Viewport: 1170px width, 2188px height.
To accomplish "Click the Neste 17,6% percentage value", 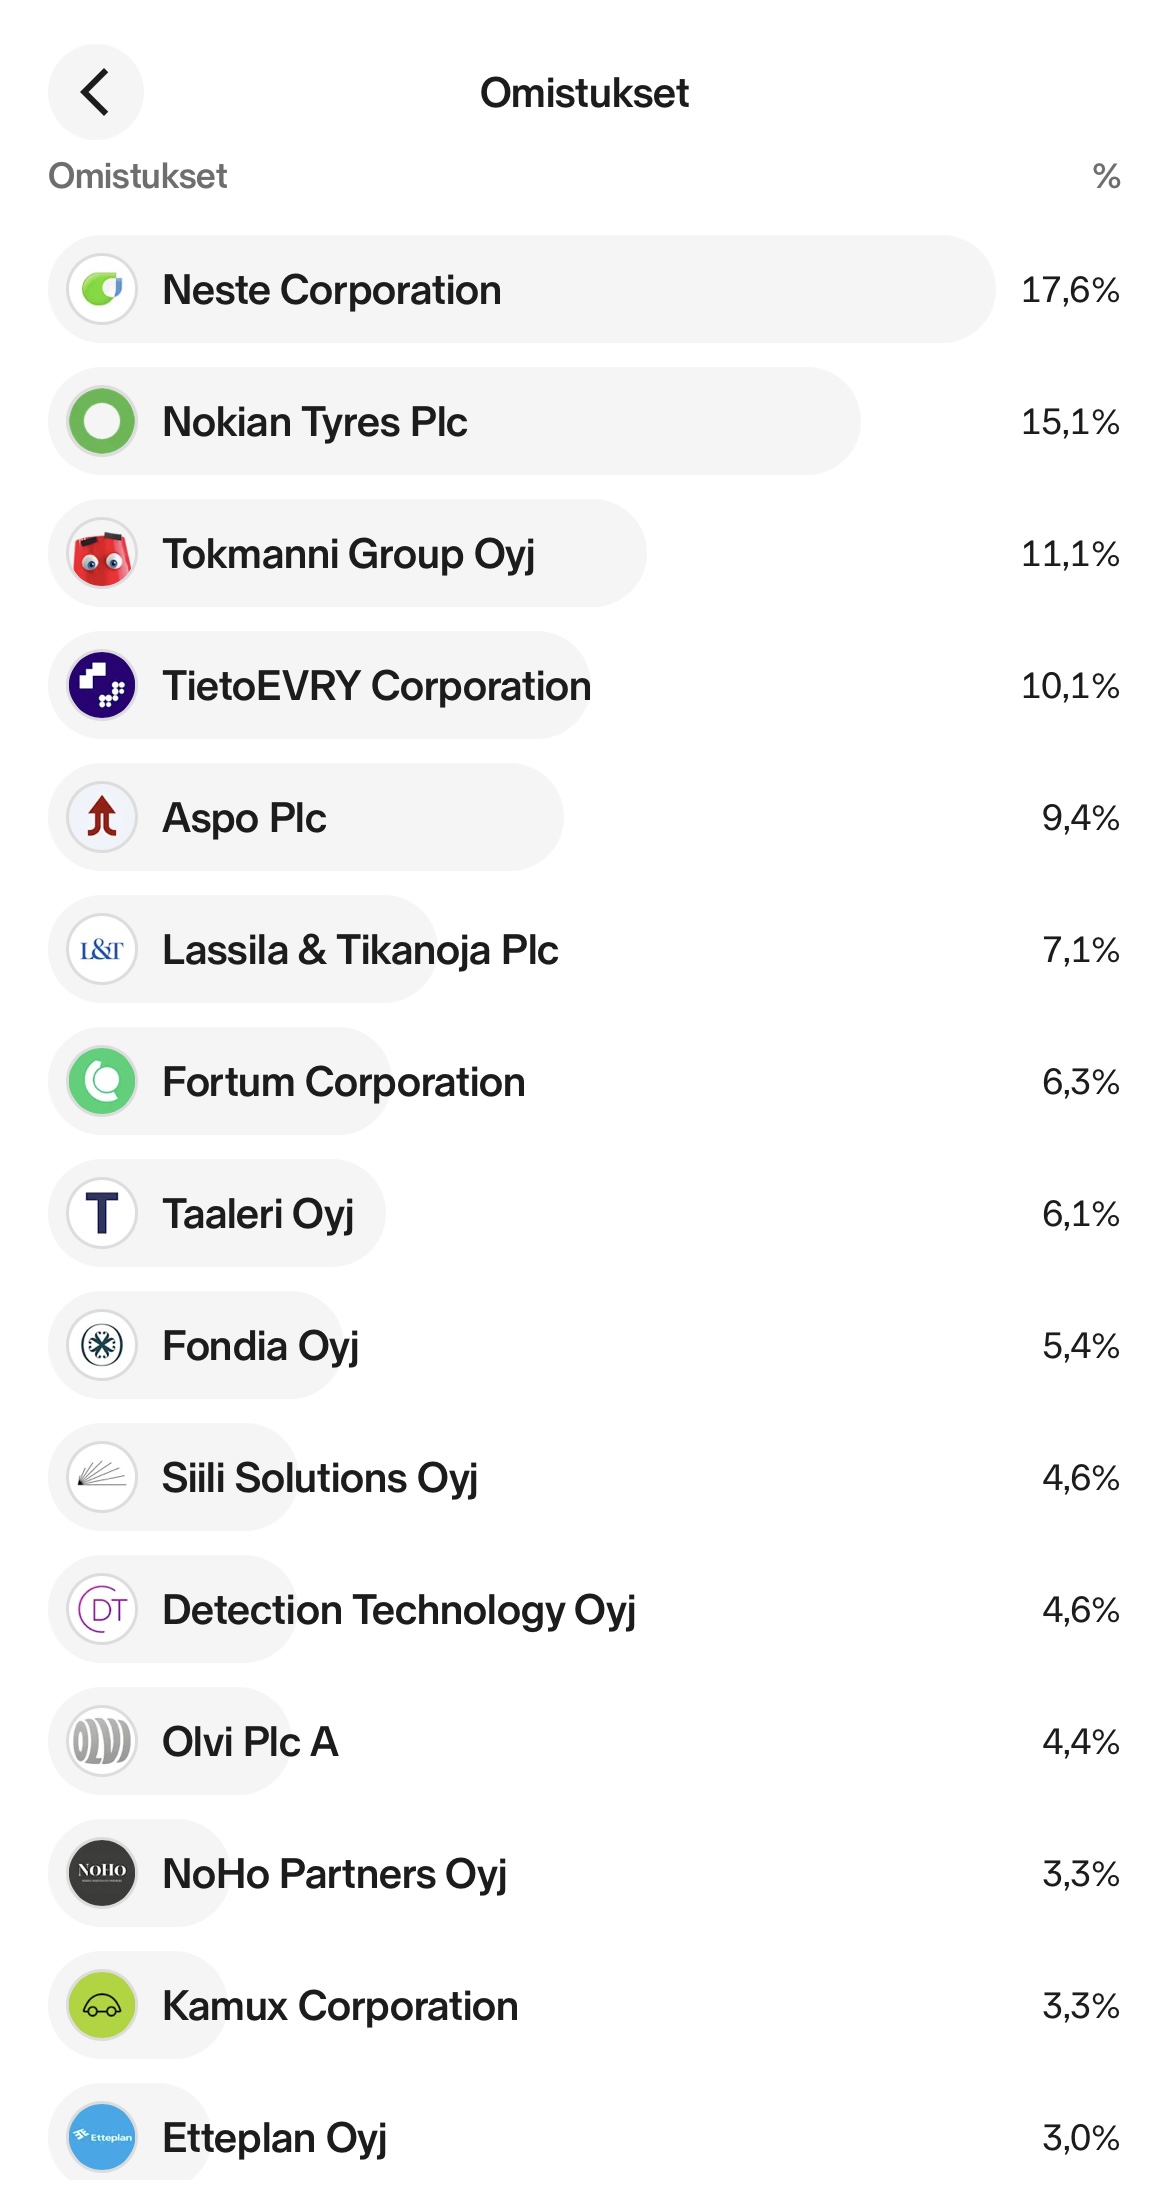I will coord(1069,290).
